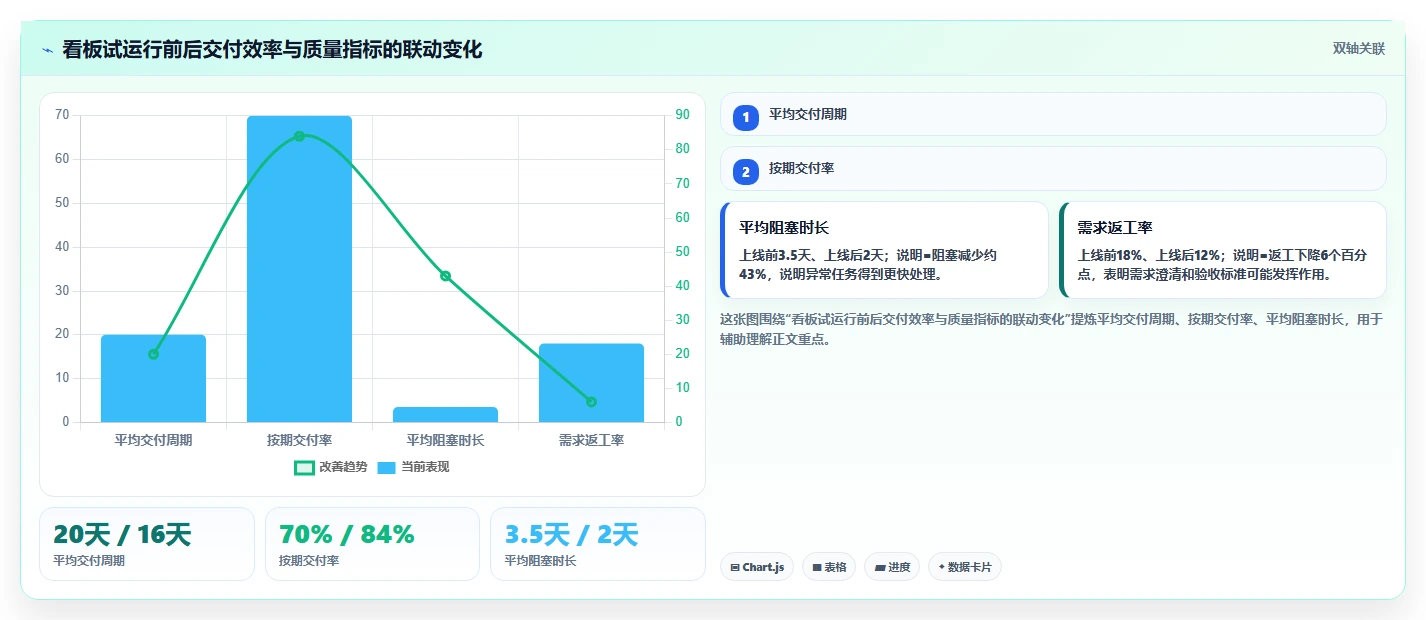
Task: Click the summary paragraph starting 这张图围绕
Action: click(x=1051, y=329)
